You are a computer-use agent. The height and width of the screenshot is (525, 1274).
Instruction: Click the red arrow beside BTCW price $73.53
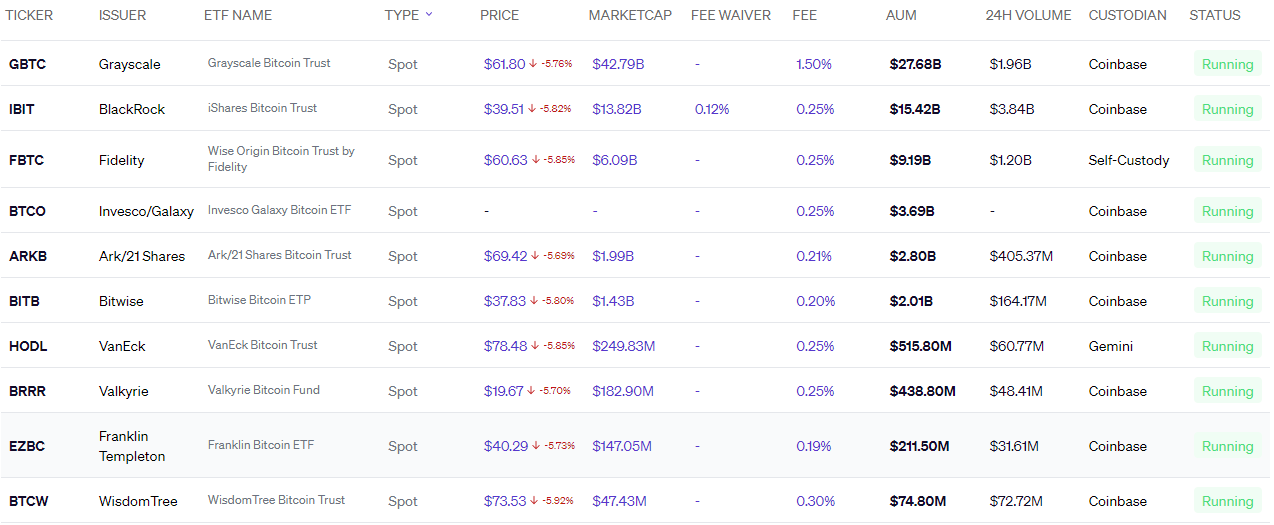point(535,501)
